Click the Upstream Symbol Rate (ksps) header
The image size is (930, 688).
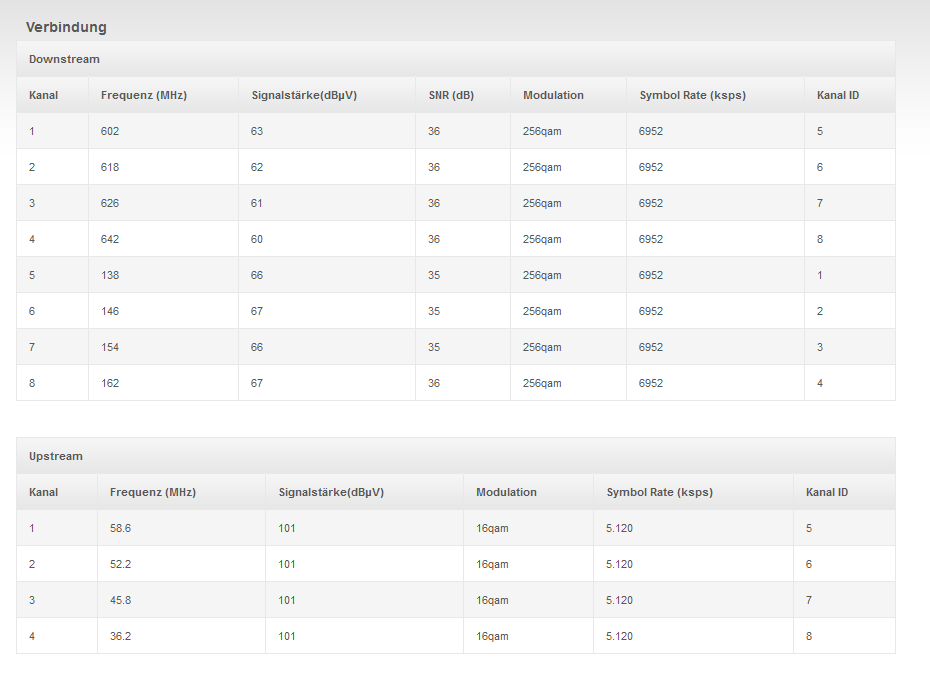point(659,492)
